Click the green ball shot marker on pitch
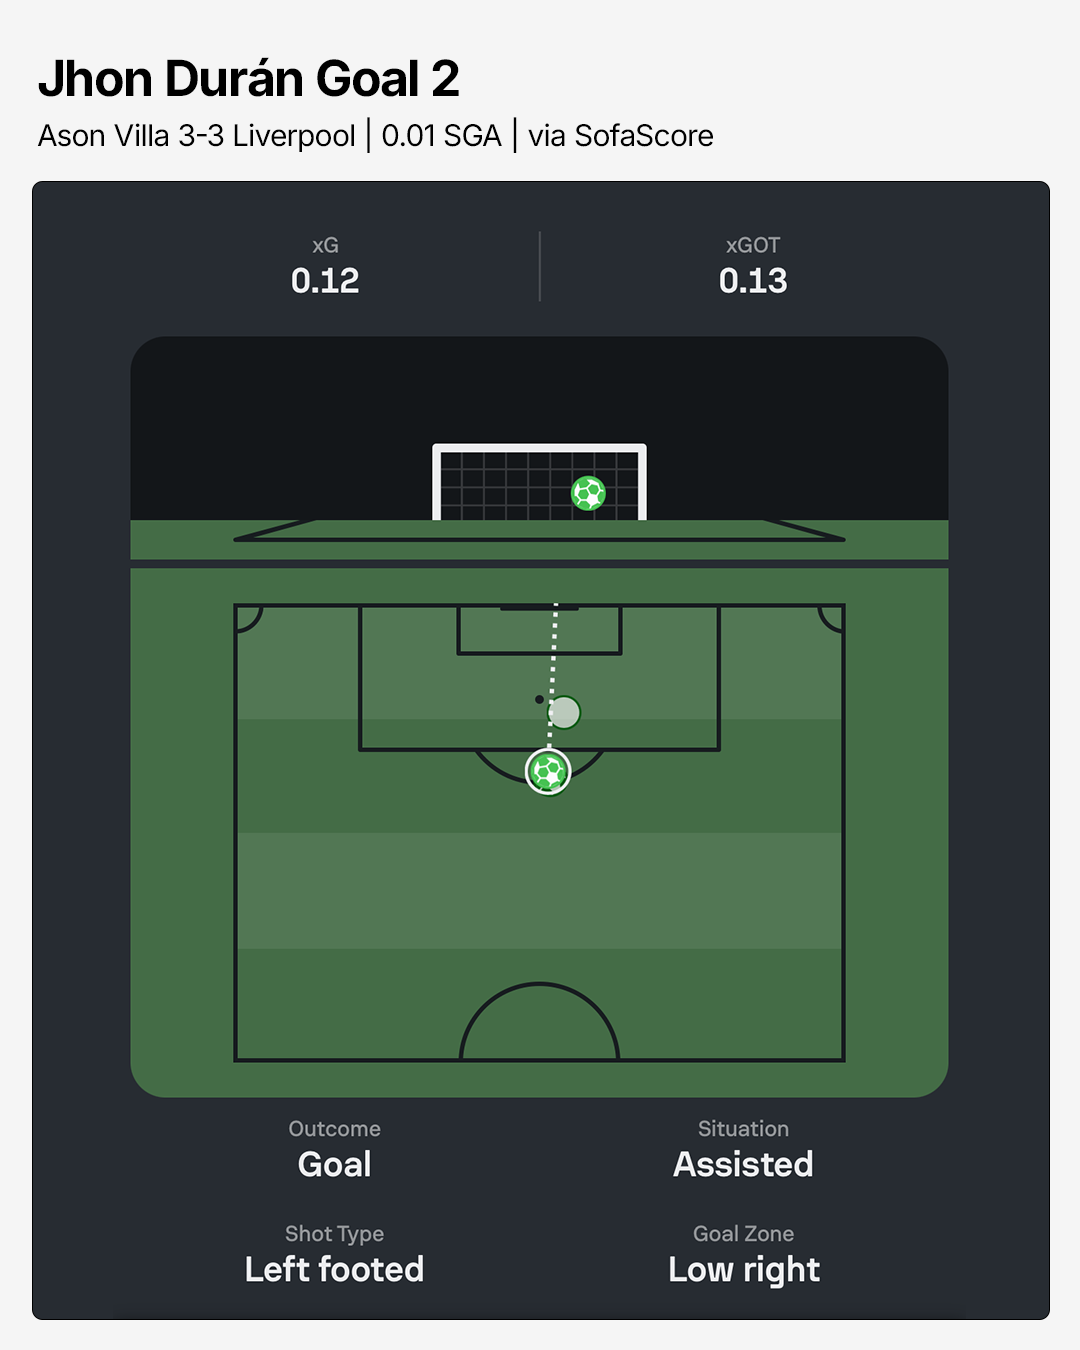Screen dimensions: 1080x1350 [x=548, y=772]
